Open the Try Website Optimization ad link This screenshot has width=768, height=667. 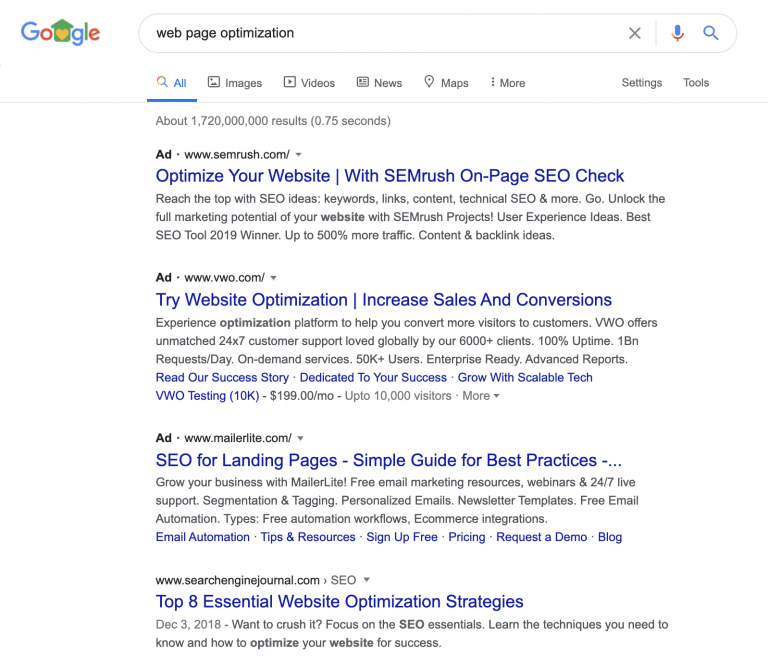pos(384,300)
